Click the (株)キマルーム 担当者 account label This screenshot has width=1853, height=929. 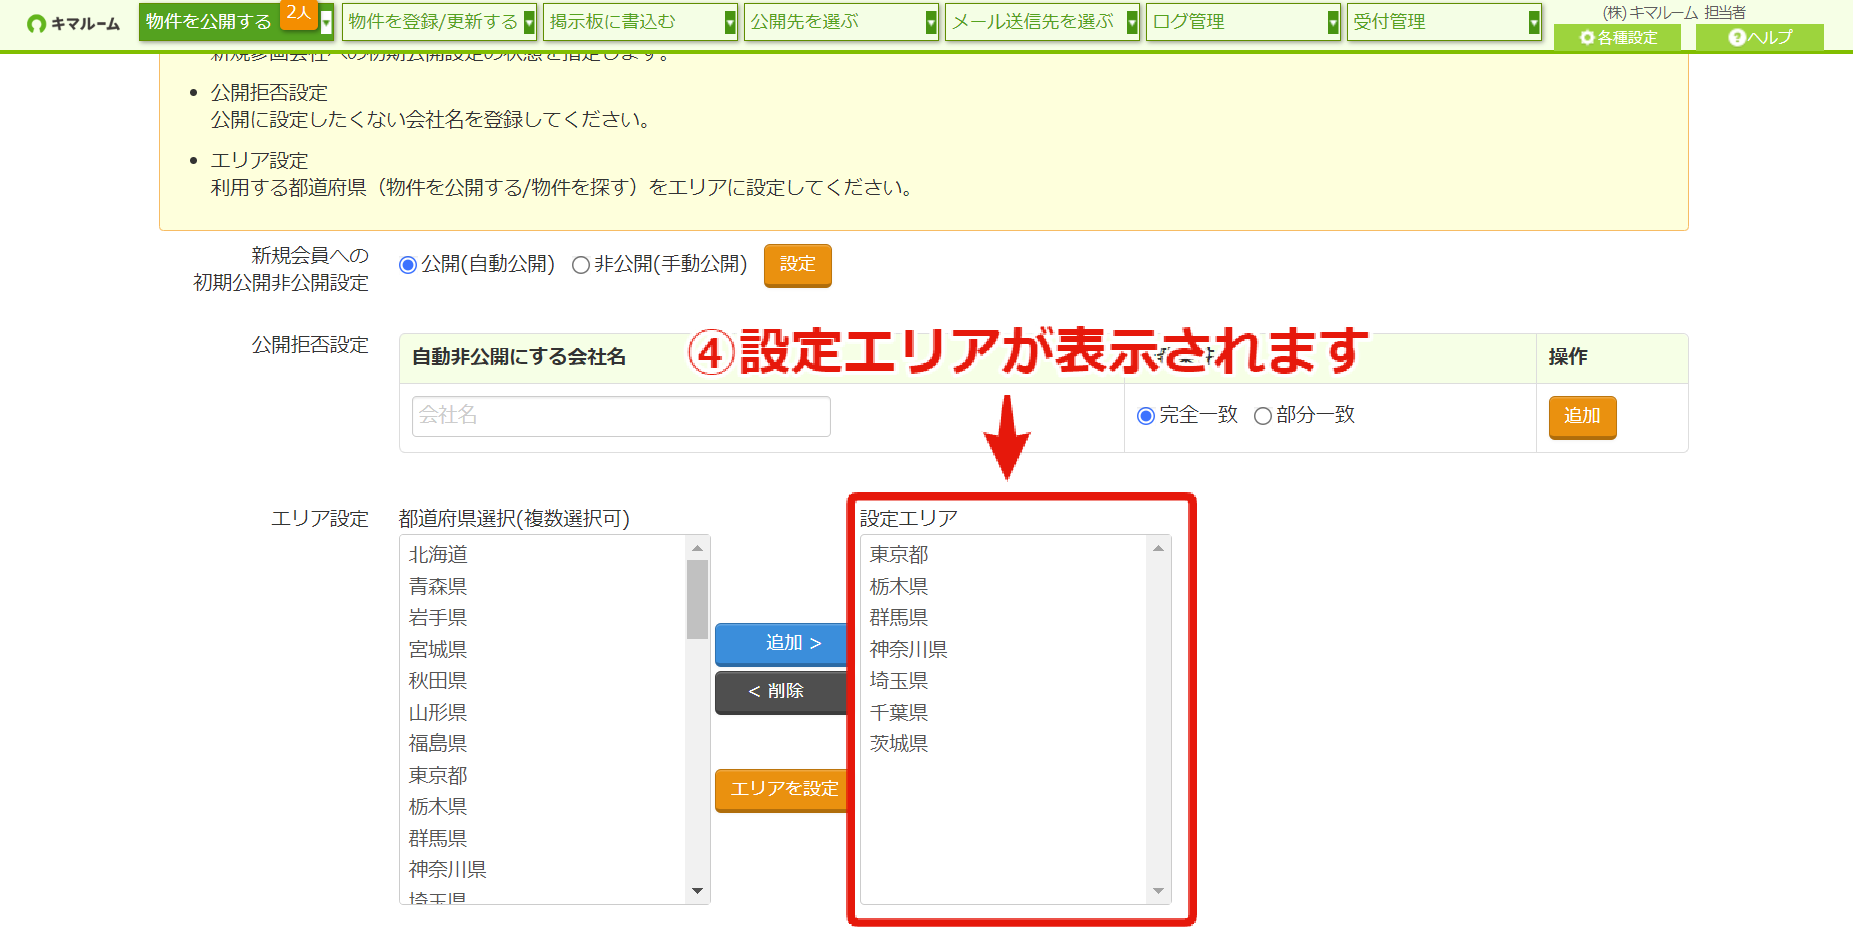pyautogui.click(x=1674, y=13)
